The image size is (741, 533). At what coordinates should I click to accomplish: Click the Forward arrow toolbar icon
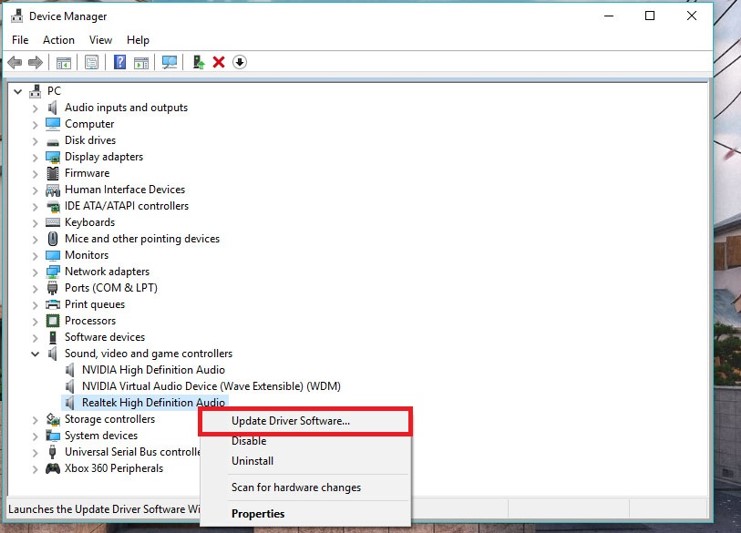[x=35, y=62]
